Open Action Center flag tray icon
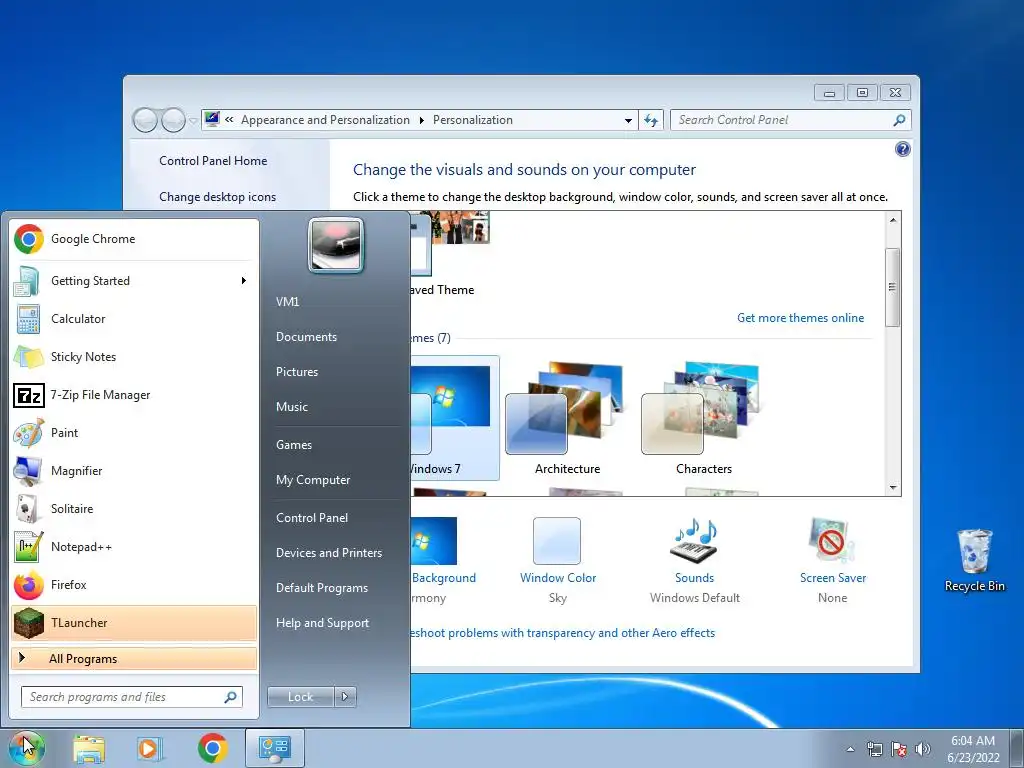 899,749
